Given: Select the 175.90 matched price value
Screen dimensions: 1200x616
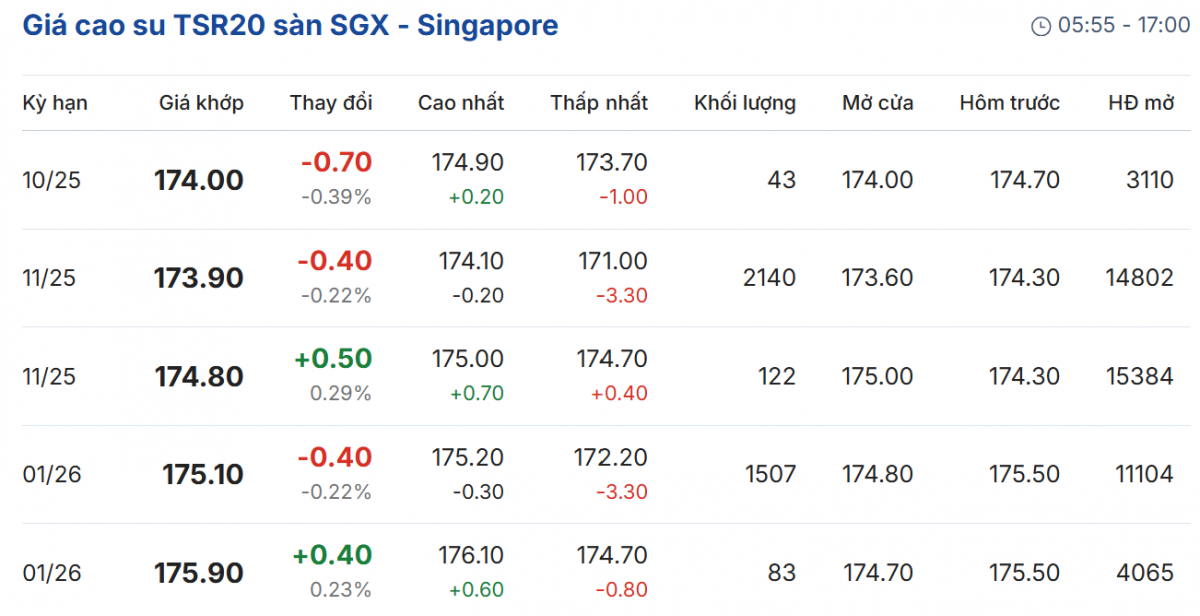Looking at the screenshot, I should click(x=198, y=573).
